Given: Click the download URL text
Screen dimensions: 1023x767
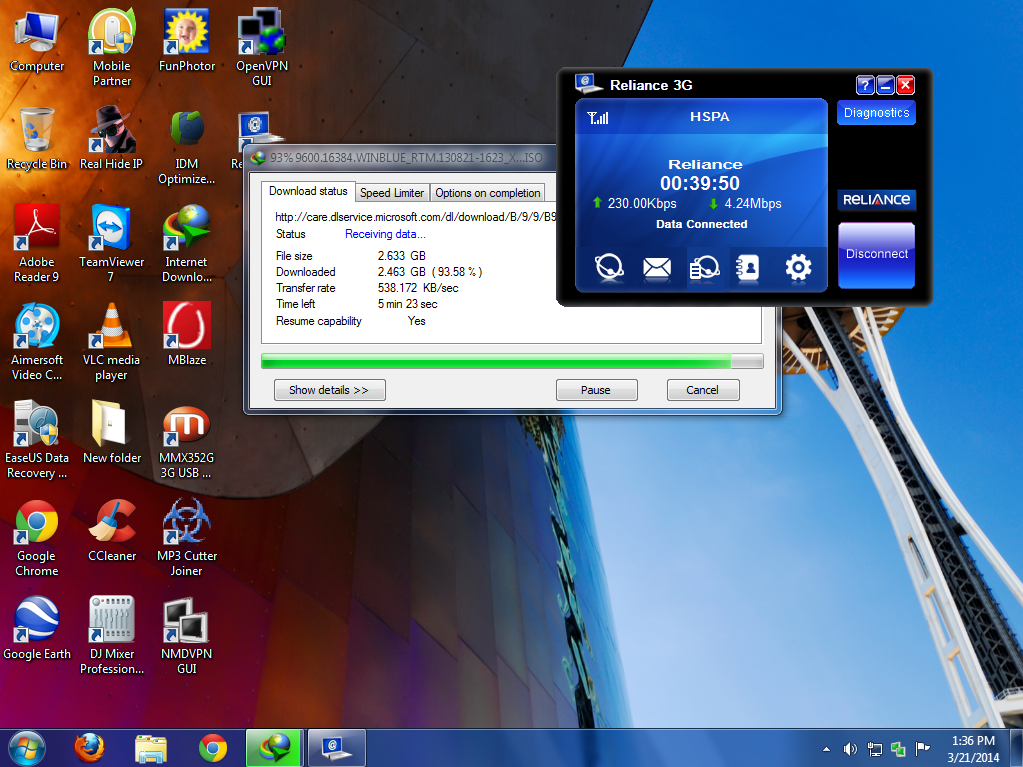Looking at the screenshot, I should click(416, 217).
